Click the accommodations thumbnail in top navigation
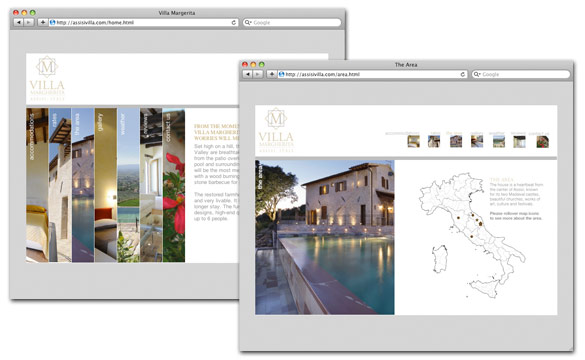This screenshot has height=360, width=585. (x=413, y=141)
